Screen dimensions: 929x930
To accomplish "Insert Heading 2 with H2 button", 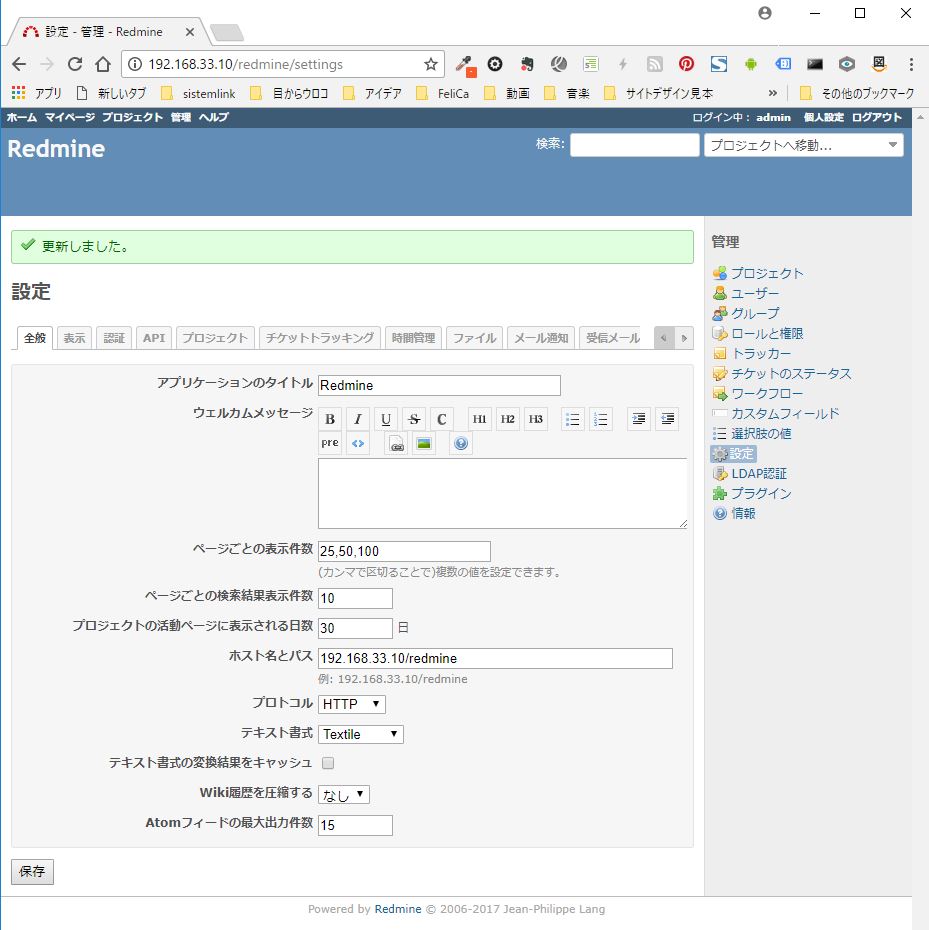I will click(507, 419).
